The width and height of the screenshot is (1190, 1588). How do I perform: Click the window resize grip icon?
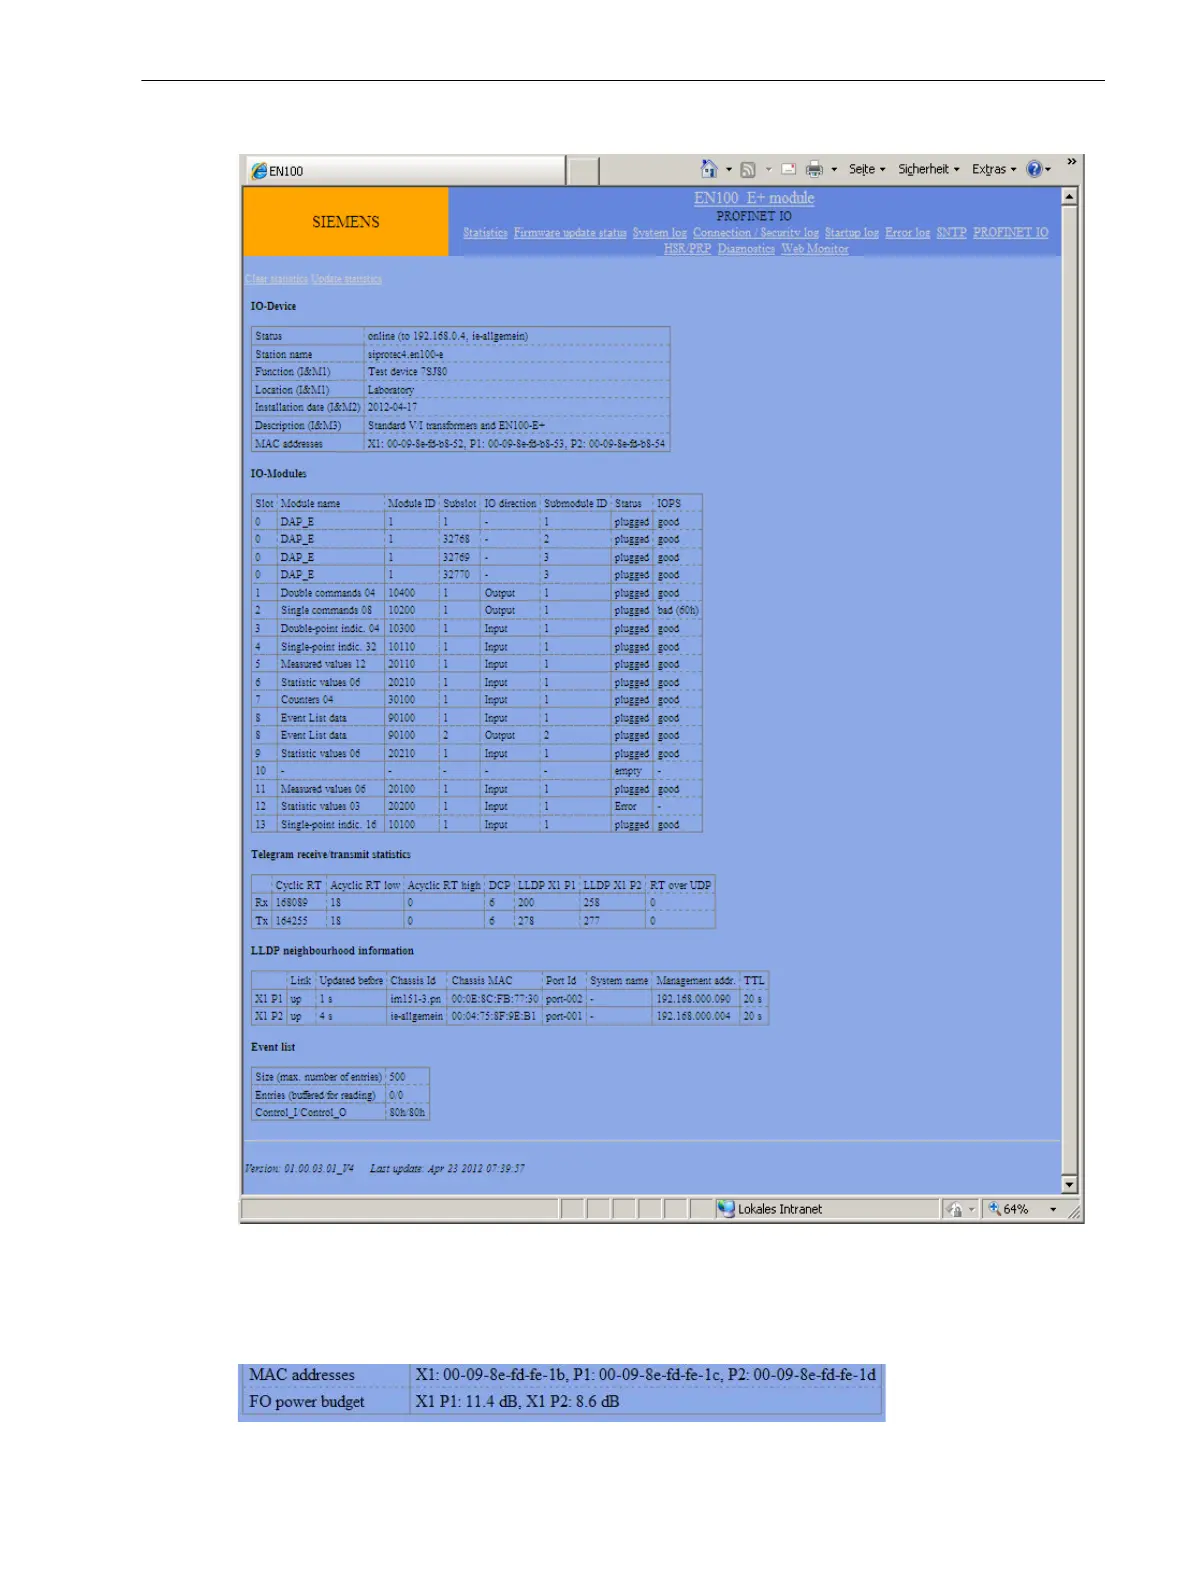(1075, 1212)
